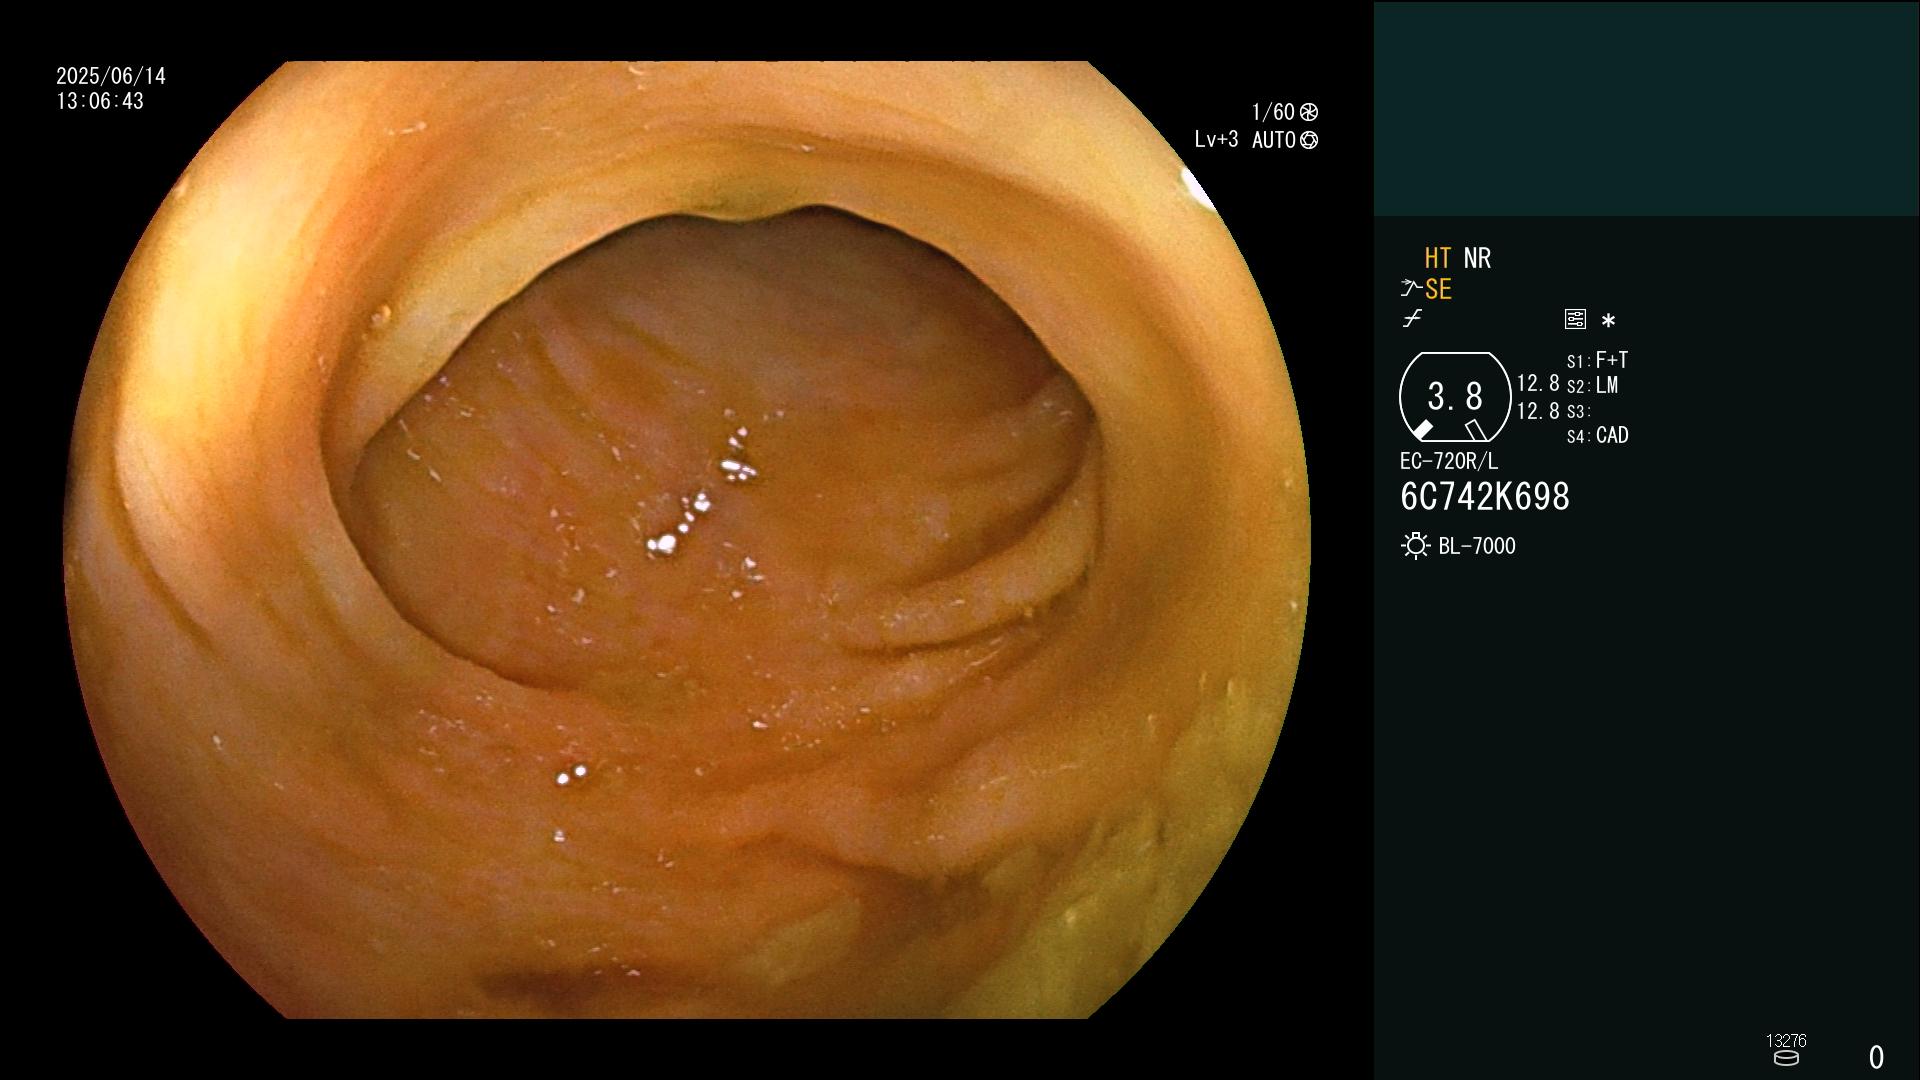Toggle the NR noise reduction indicator
Image resolution: width=1920 pixels, height=1080 pixels.
(x=1477, y=258)
